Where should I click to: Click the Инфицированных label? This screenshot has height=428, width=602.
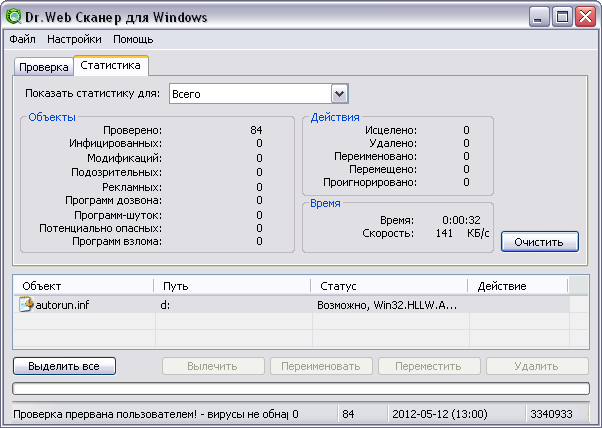pos(116,143)
